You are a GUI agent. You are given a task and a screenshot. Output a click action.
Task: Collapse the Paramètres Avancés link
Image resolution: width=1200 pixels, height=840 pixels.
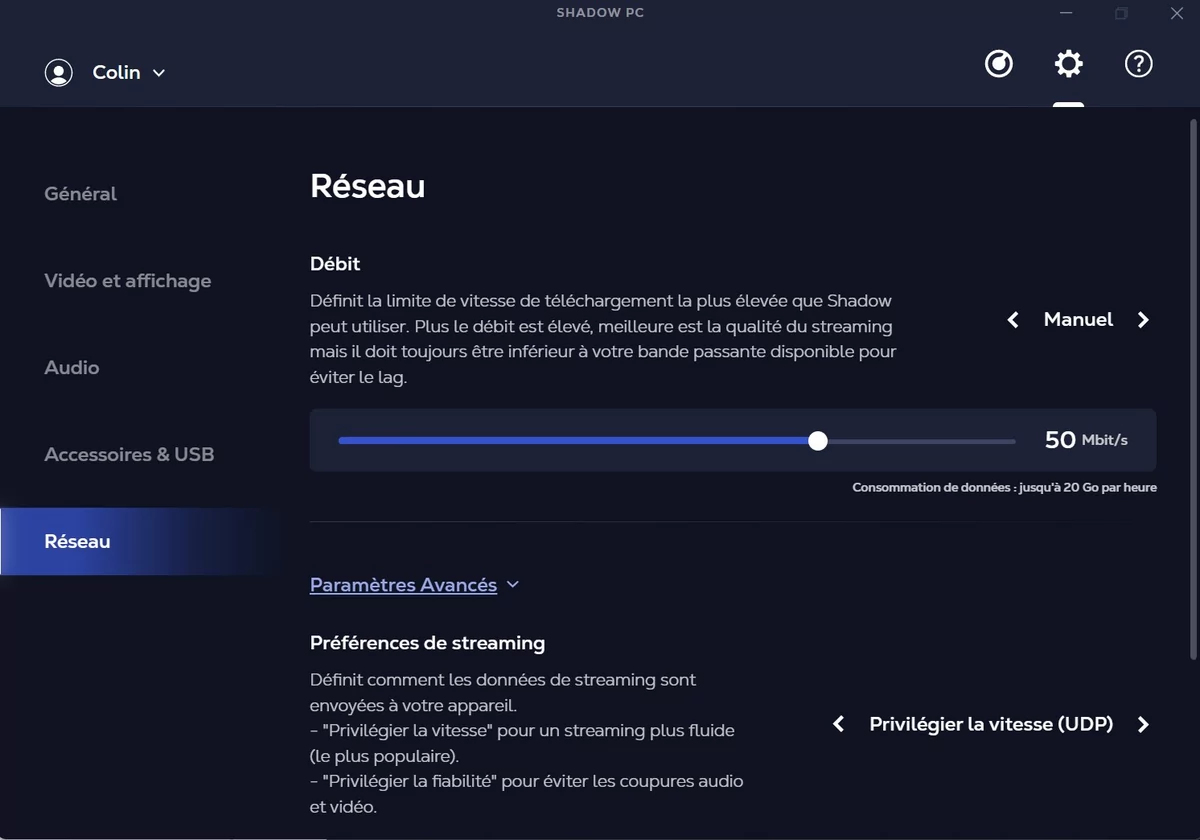403,585
